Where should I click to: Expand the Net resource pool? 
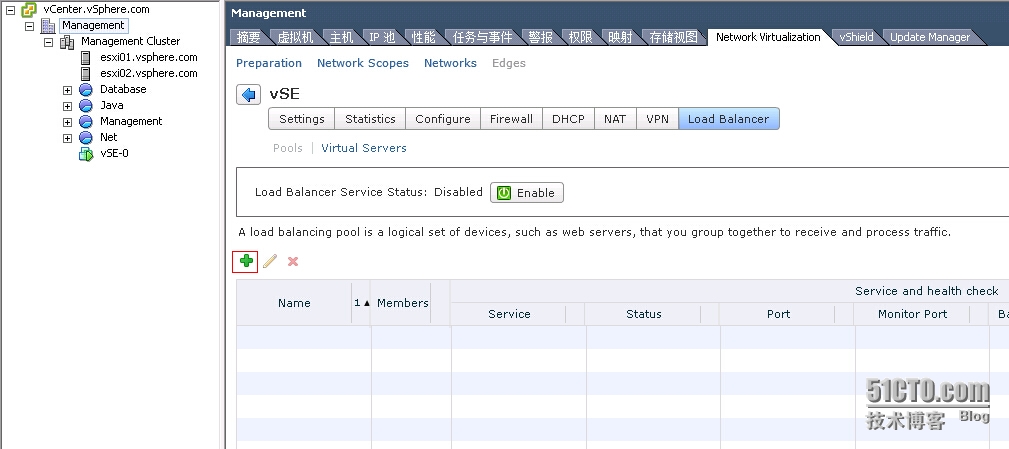(x=67, y=138)
